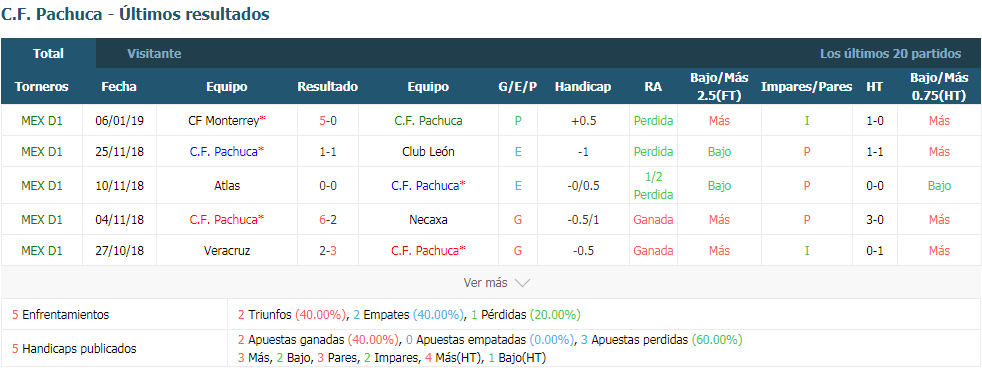Open the Club León team link
The image size is (982, 370).
(x=428, y=152)
